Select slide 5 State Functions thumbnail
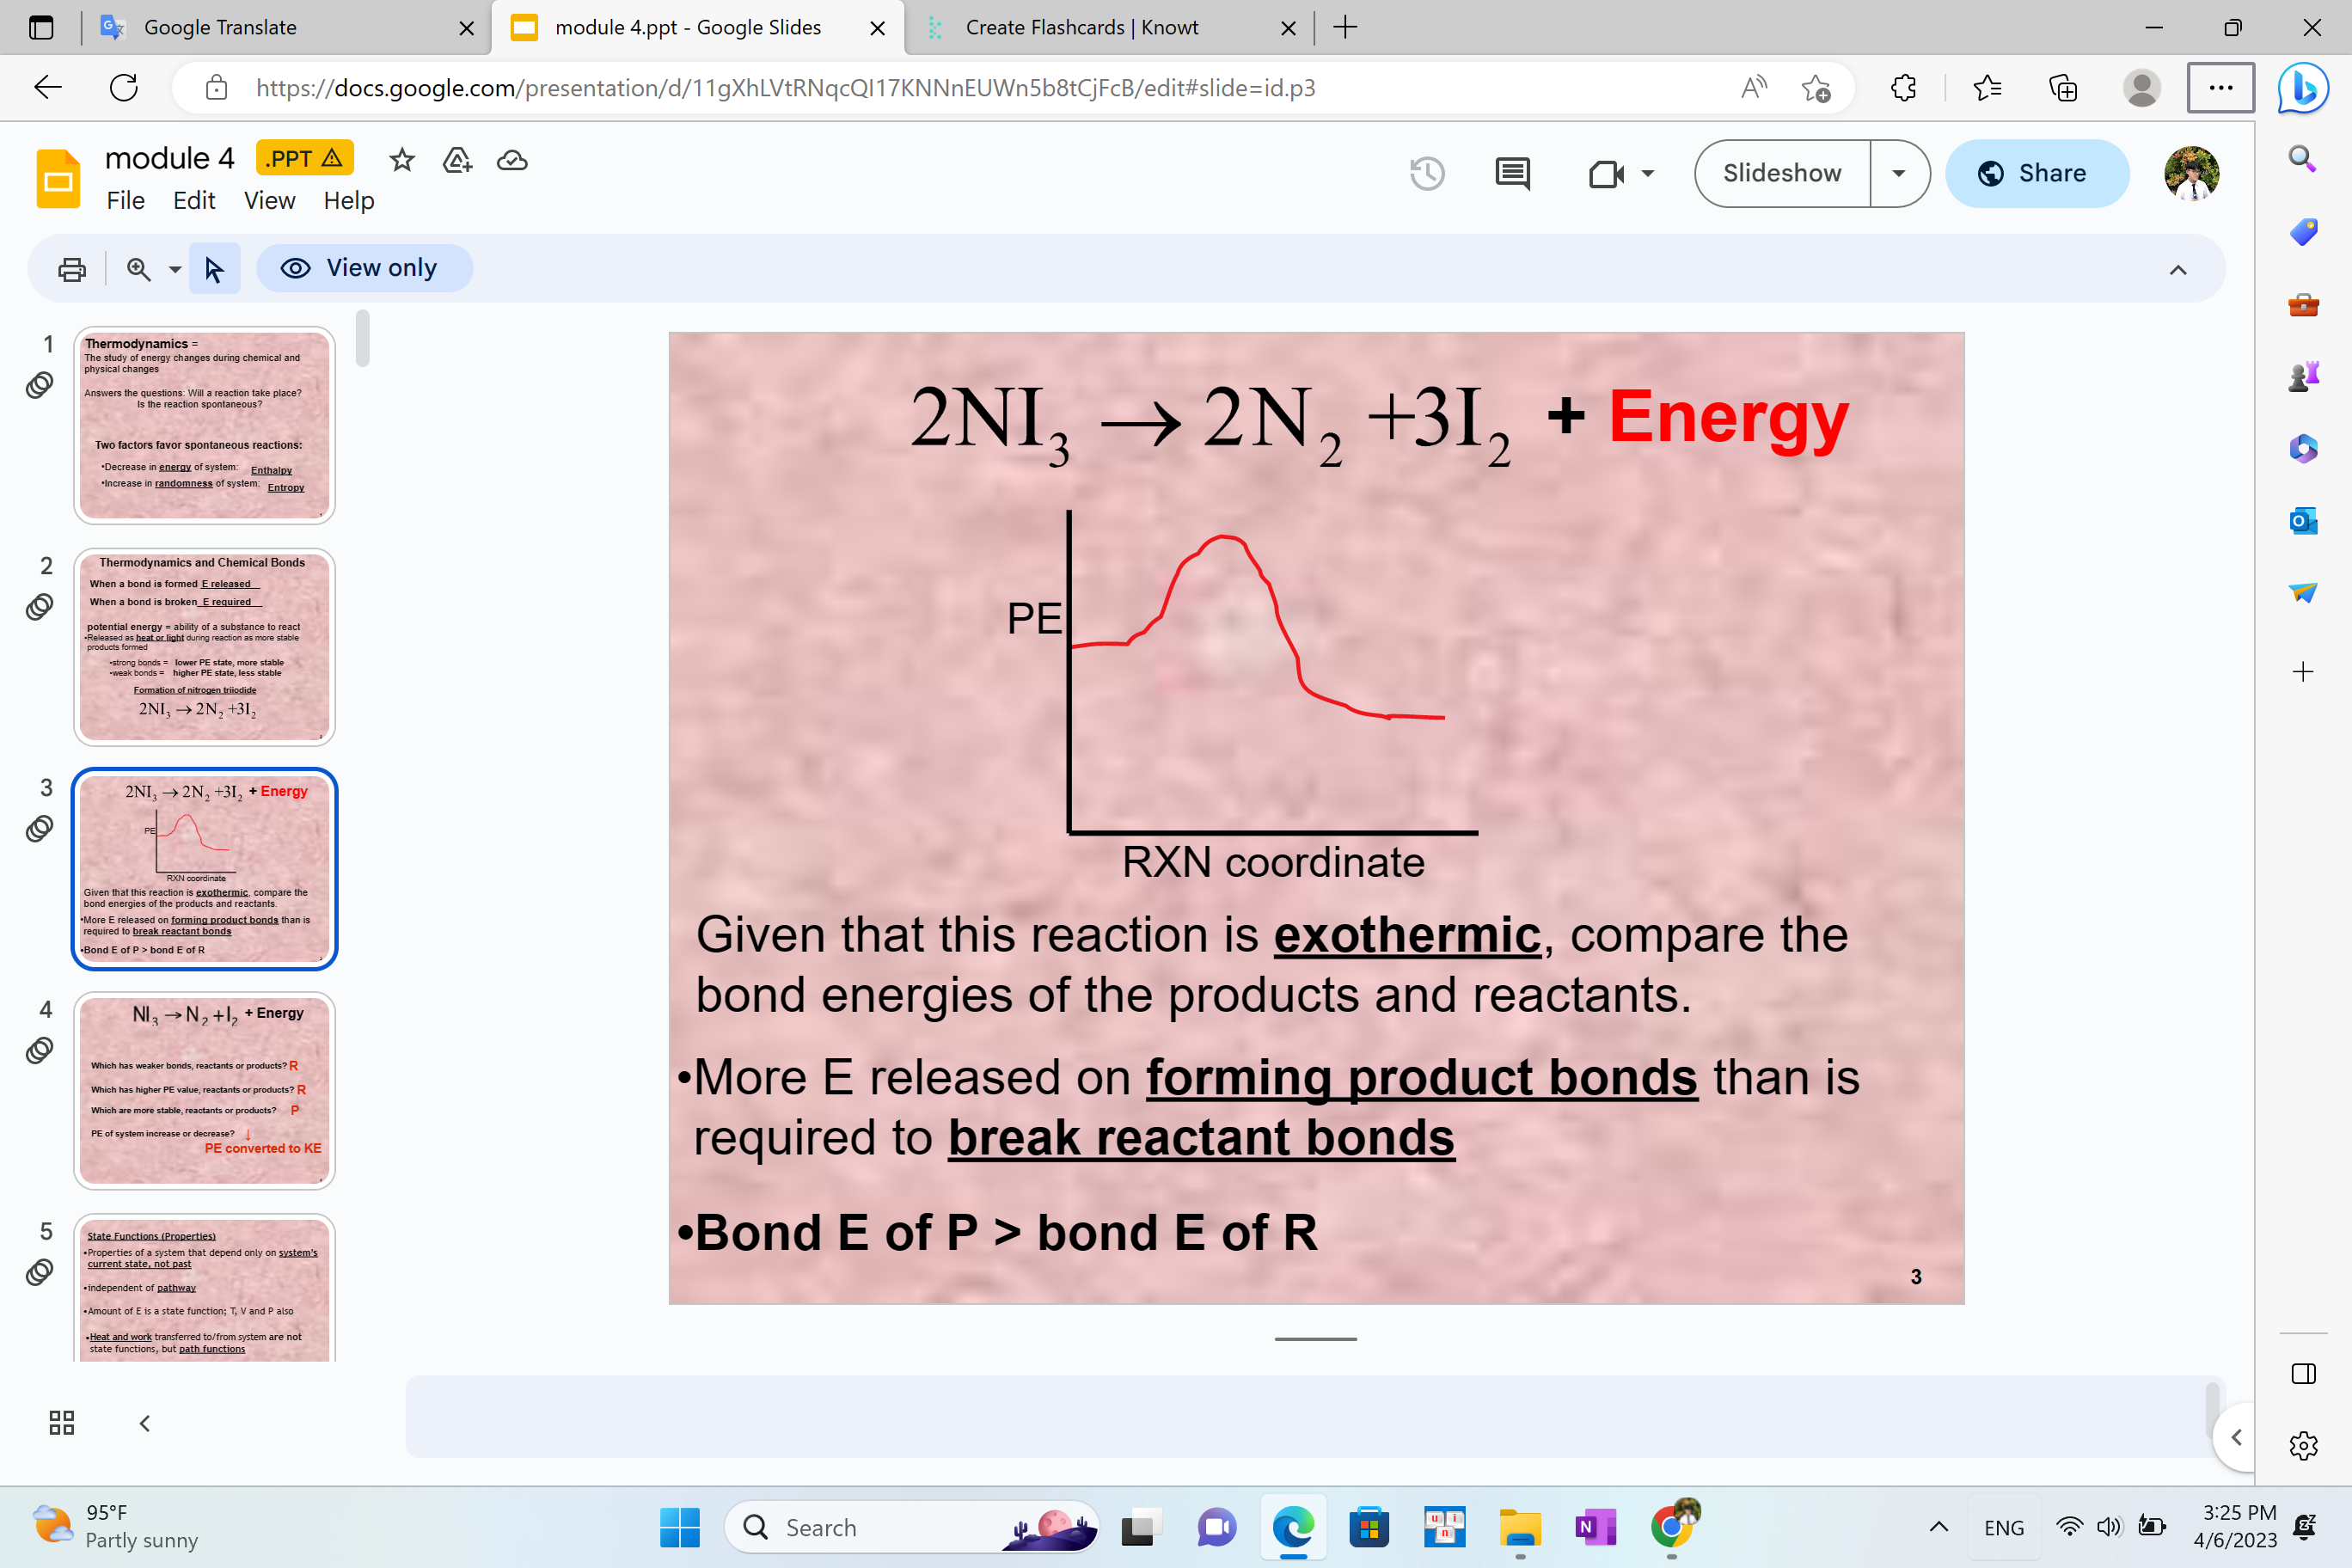 (204, 1288)
